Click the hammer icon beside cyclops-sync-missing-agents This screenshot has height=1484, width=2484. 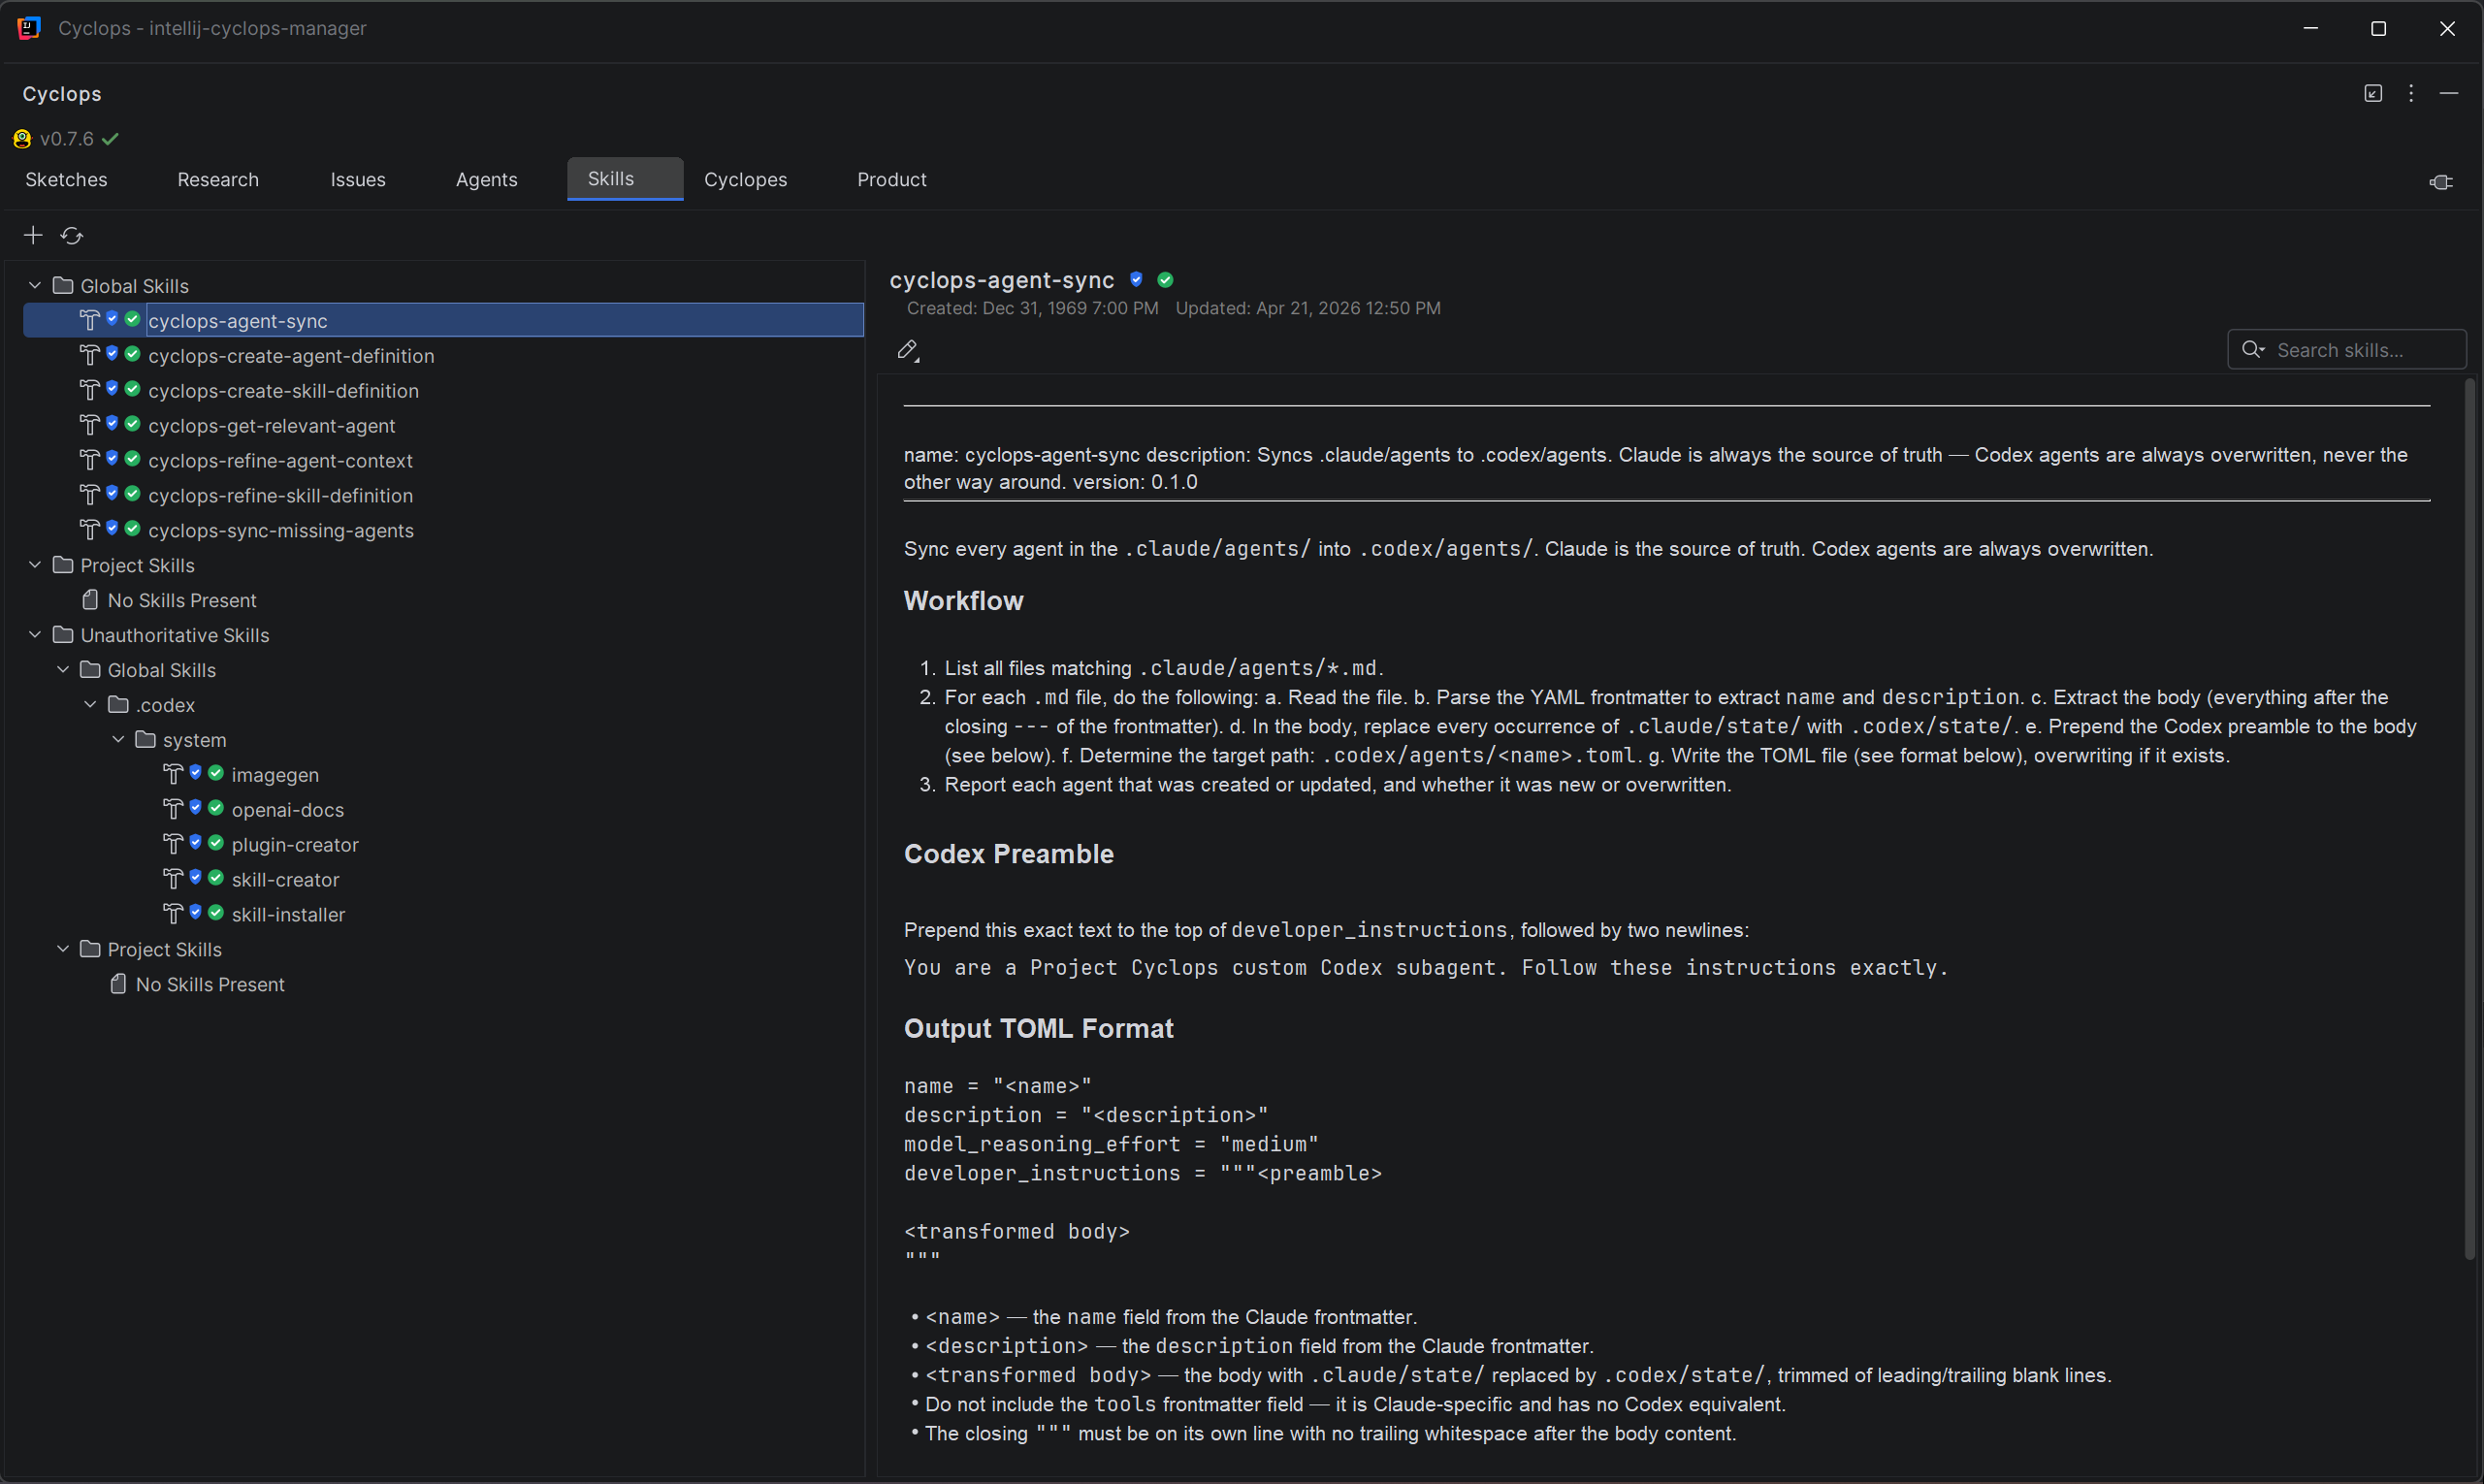tap(90, 530)
